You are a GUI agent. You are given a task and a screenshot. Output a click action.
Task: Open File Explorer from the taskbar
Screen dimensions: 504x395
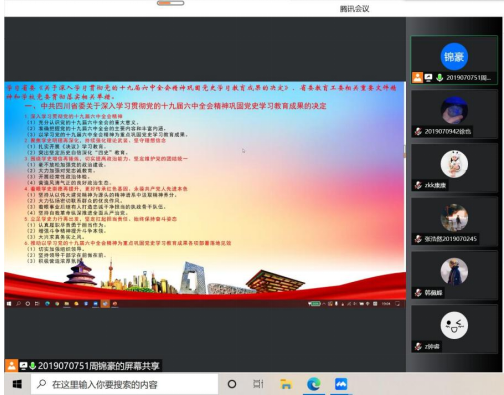(x=286, y=384)
